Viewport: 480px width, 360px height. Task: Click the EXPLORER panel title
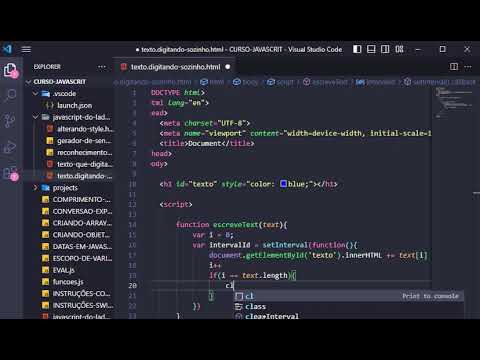(x=47, y=67)
